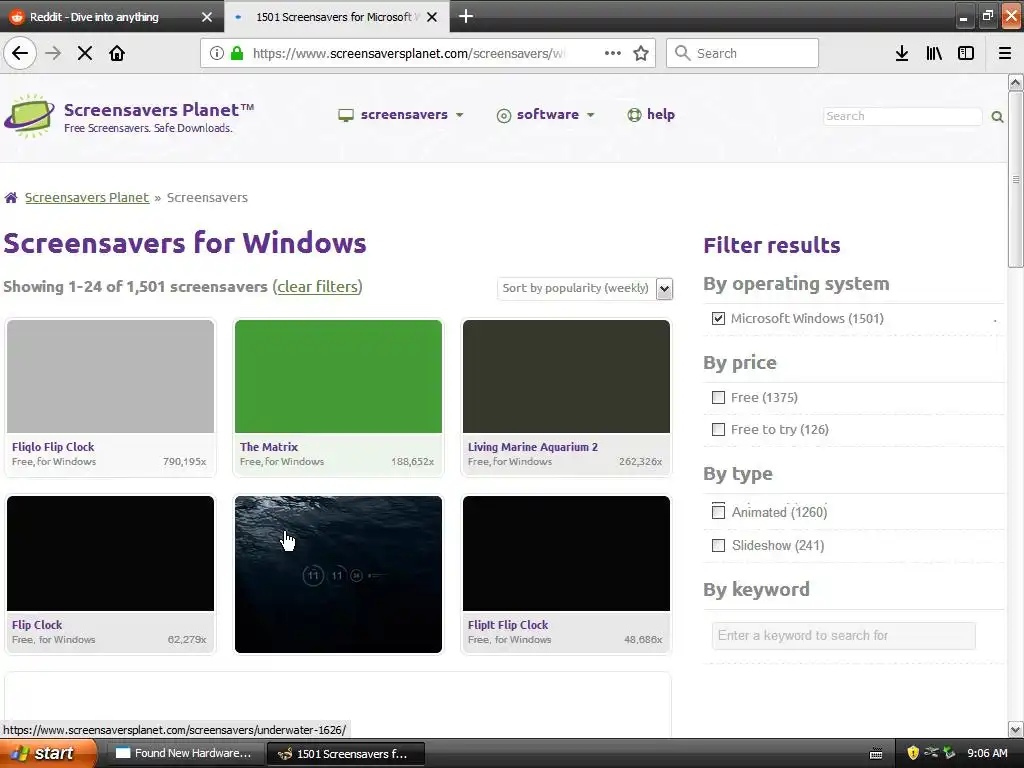1024x768 pixels.
Task: Click the page scroll up arrow
Action: pos(1016,82)
